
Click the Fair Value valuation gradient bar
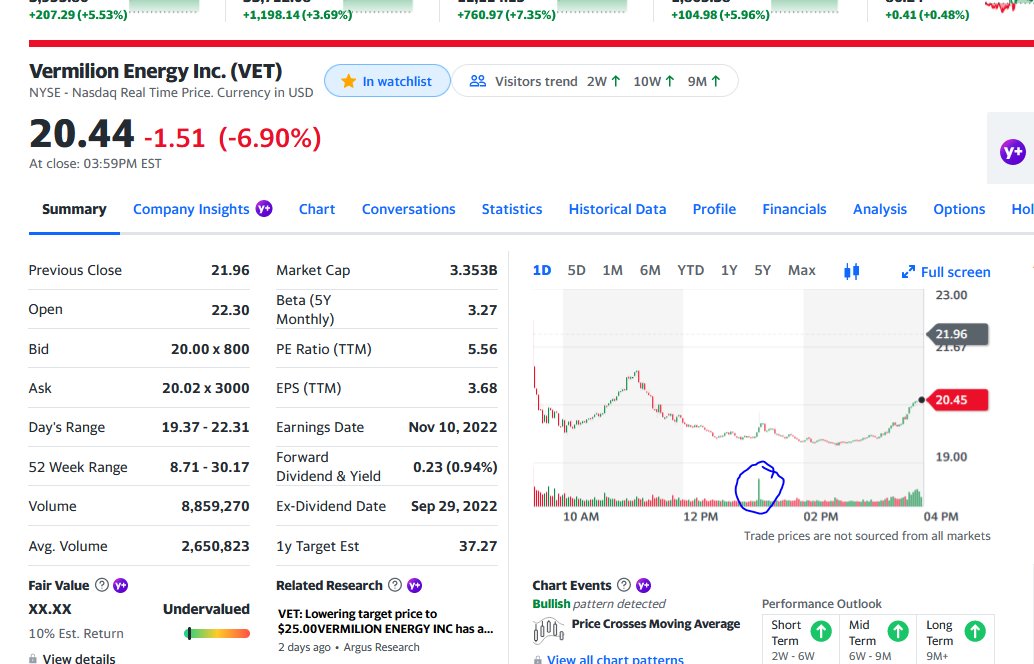[217, 634]
